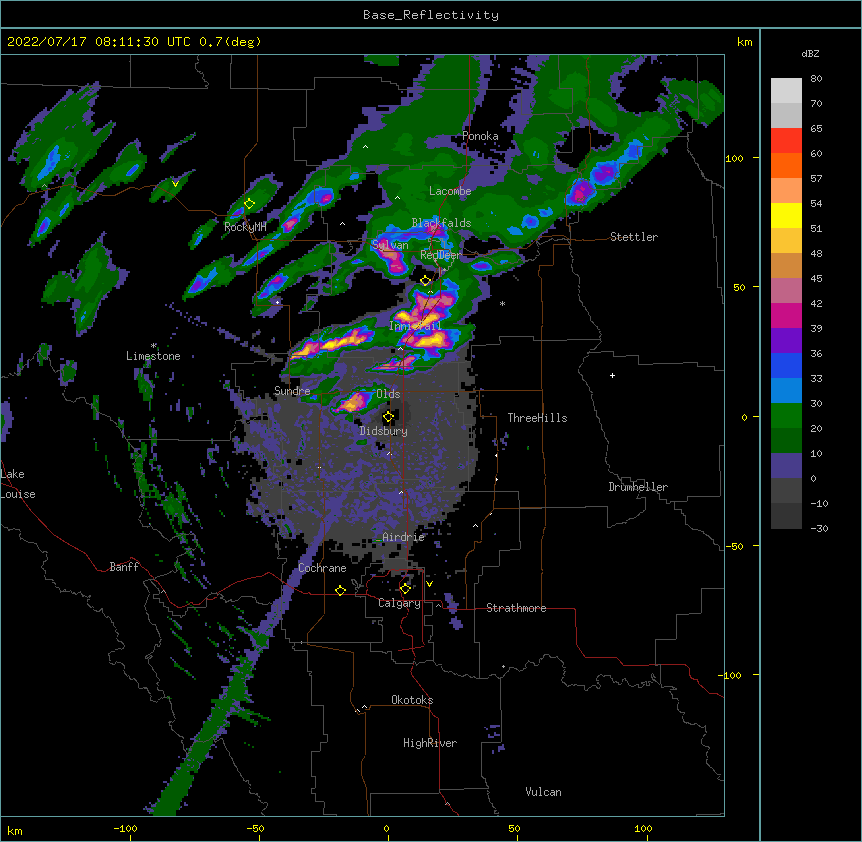Click the yellow V marker northeast of Calgary
The height and width of the screenshot is (842, 862).
click(429, 584)
